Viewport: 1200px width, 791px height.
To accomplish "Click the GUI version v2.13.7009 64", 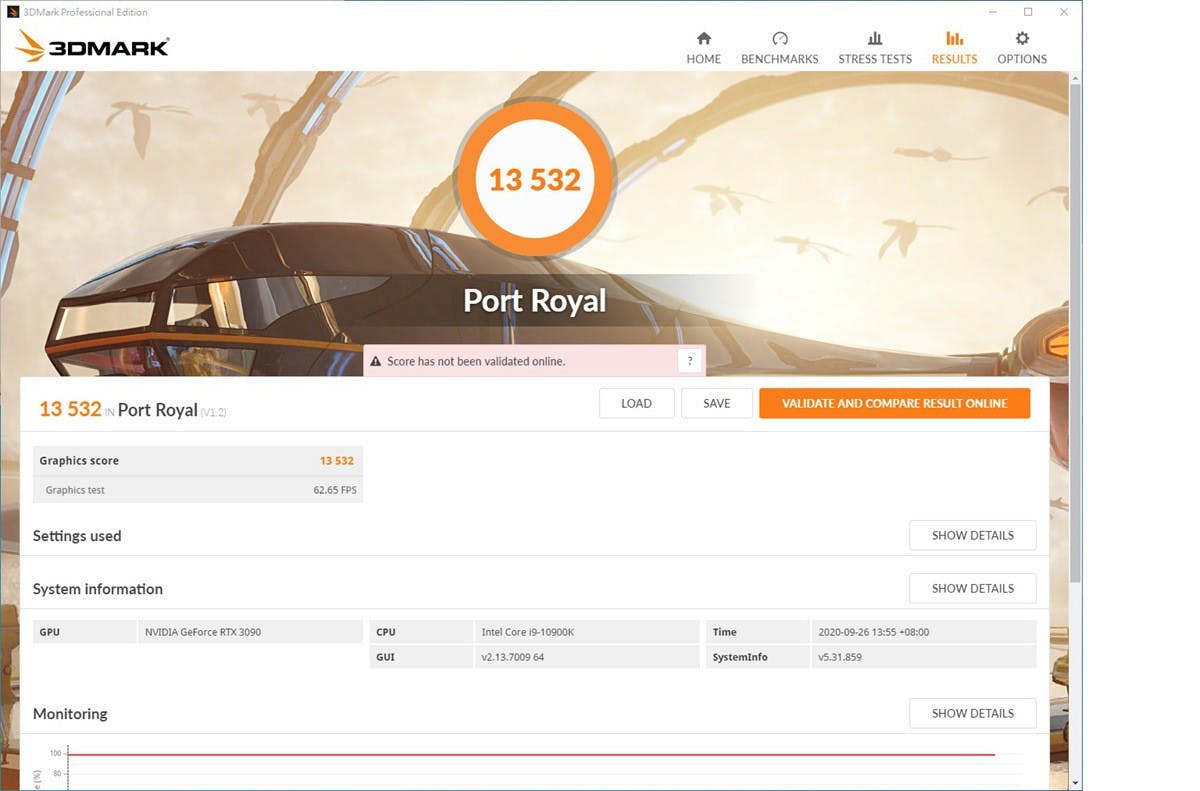I will click(513, 657).
